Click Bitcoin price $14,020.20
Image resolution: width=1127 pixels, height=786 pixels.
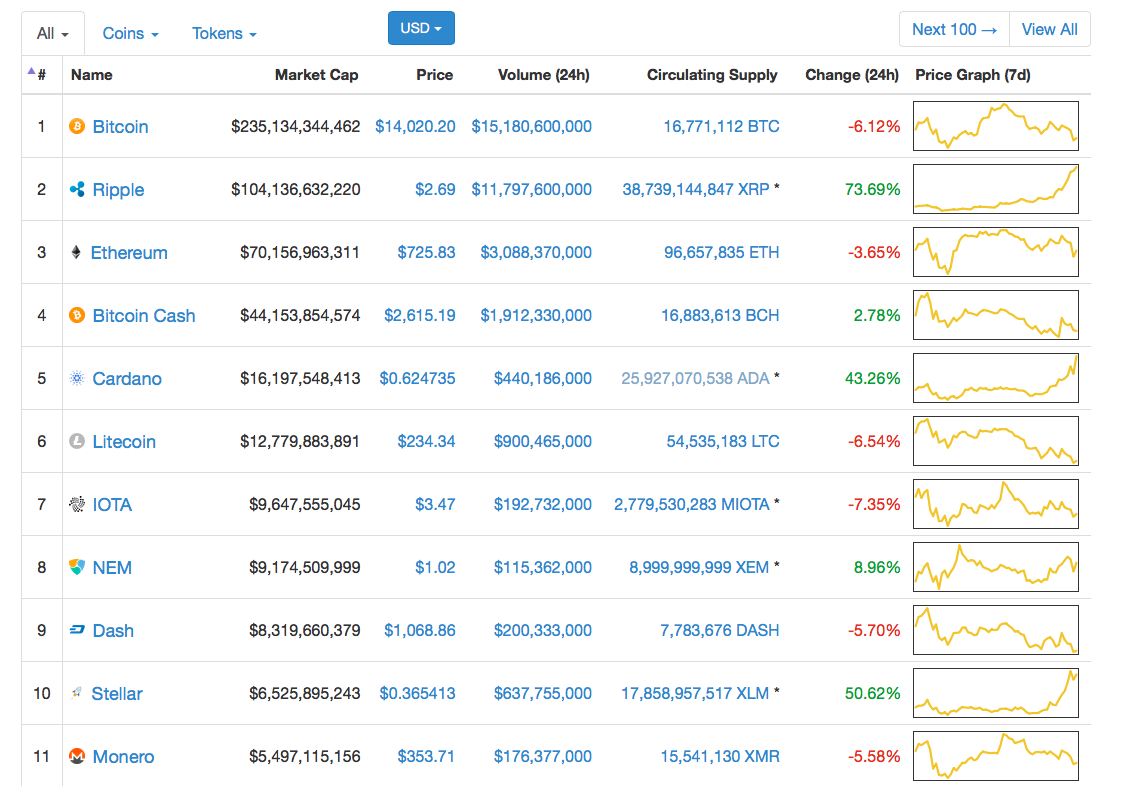415,126
